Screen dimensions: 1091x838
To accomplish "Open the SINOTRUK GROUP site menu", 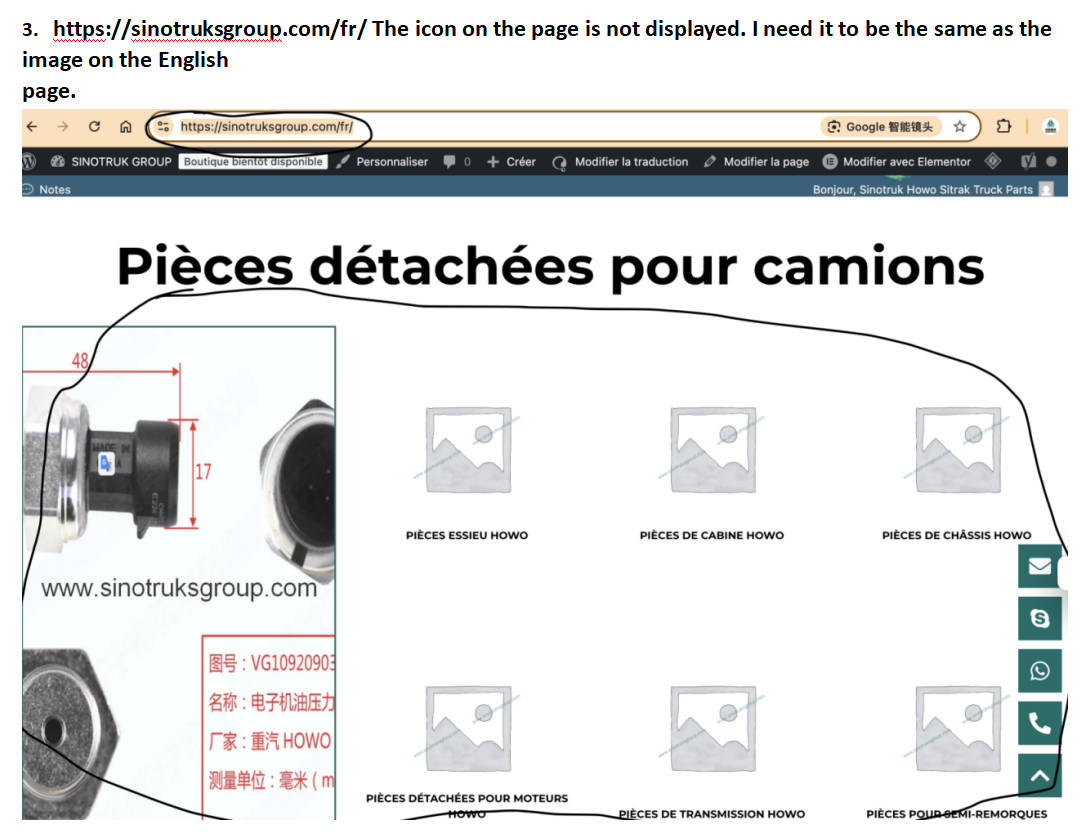I will (111, 161).
